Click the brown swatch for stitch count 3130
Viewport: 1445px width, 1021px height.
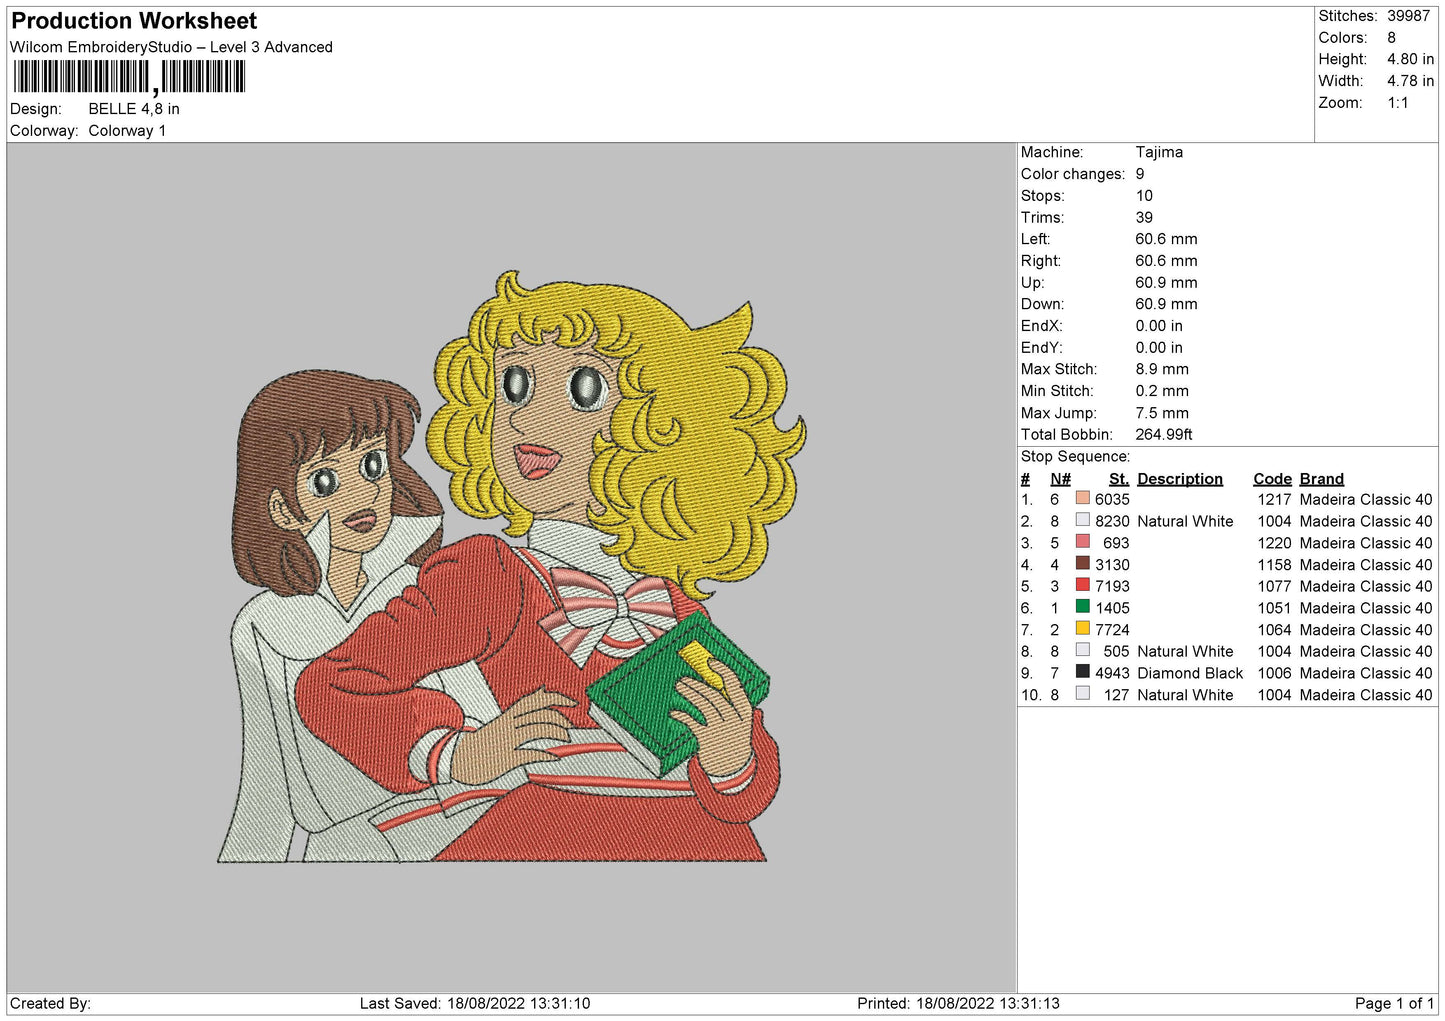pos(1082,564)
